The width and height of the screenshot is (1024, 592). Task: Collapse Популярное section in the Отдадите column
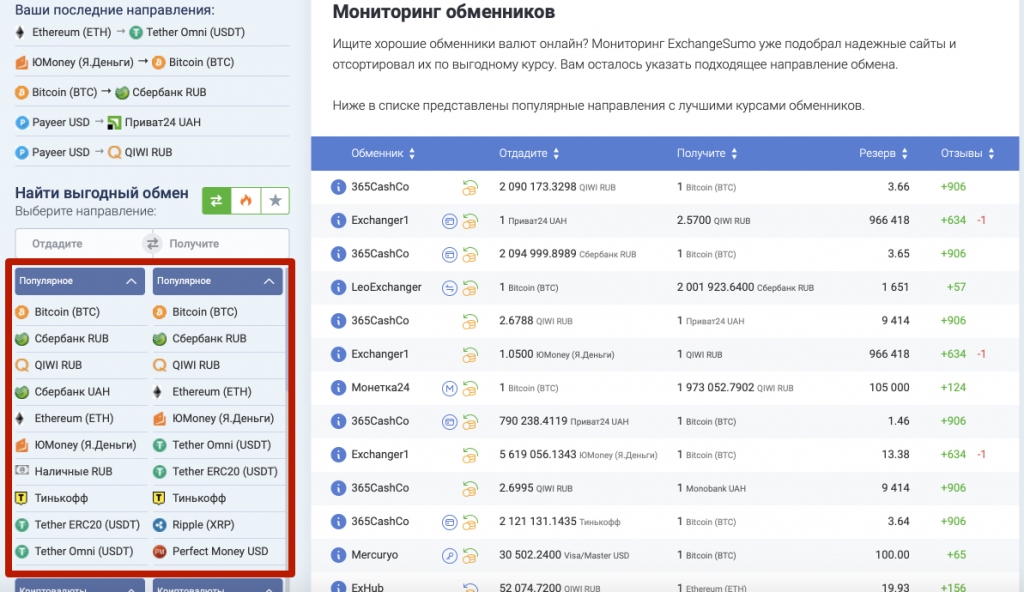[80, 281]
